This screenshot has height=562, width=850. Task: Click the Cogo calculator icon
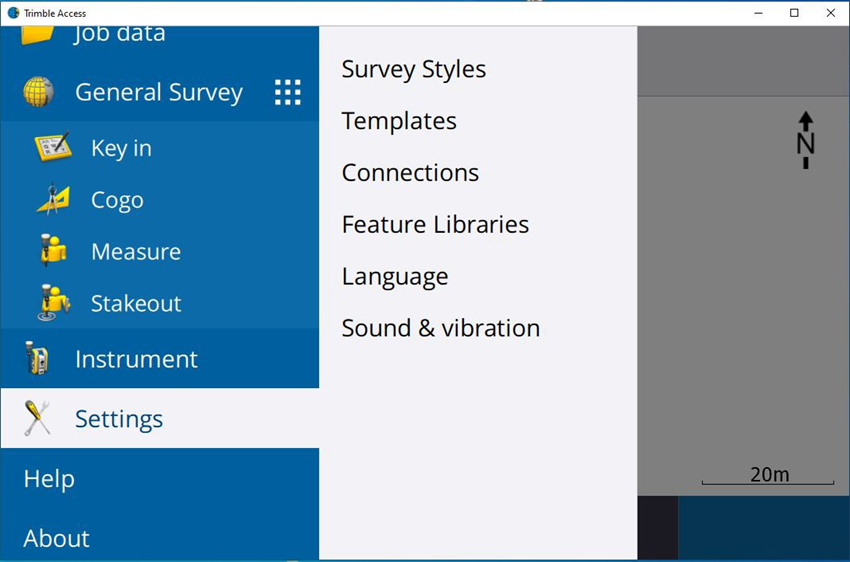tap(53, 200)
